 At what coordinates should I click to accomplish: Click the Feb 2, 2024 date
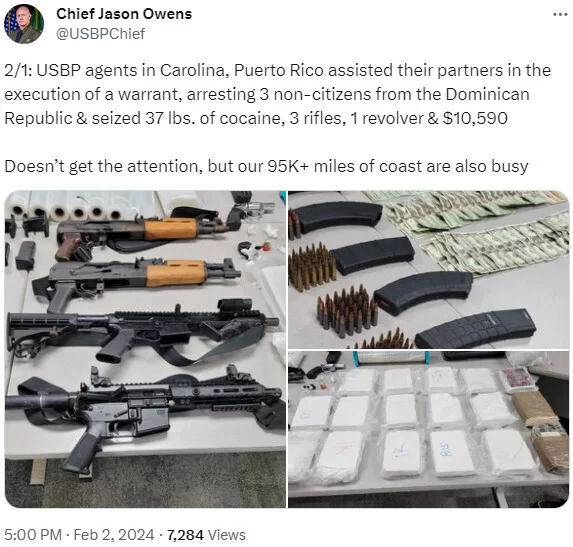point(114,535)
